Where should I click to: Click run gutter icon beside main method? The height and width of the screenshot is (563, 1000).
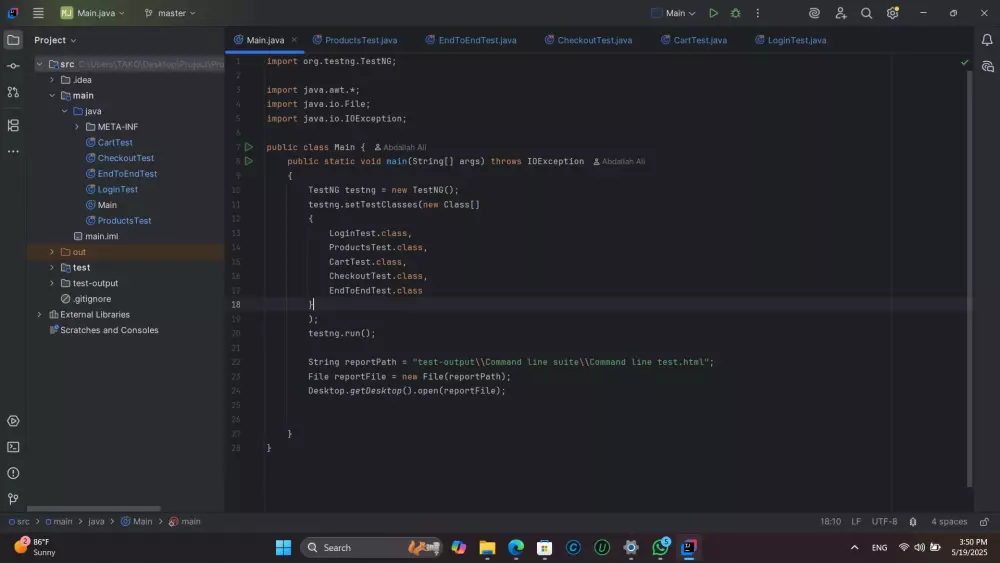[249, 161]
